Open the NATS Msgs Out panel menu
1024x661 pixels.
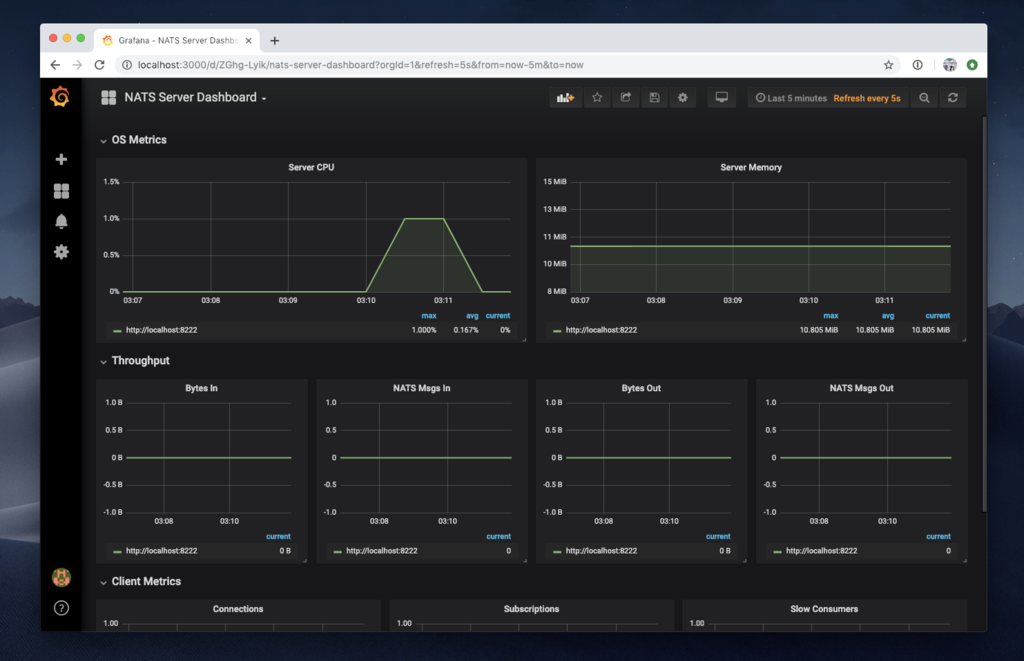pos(861,388)
